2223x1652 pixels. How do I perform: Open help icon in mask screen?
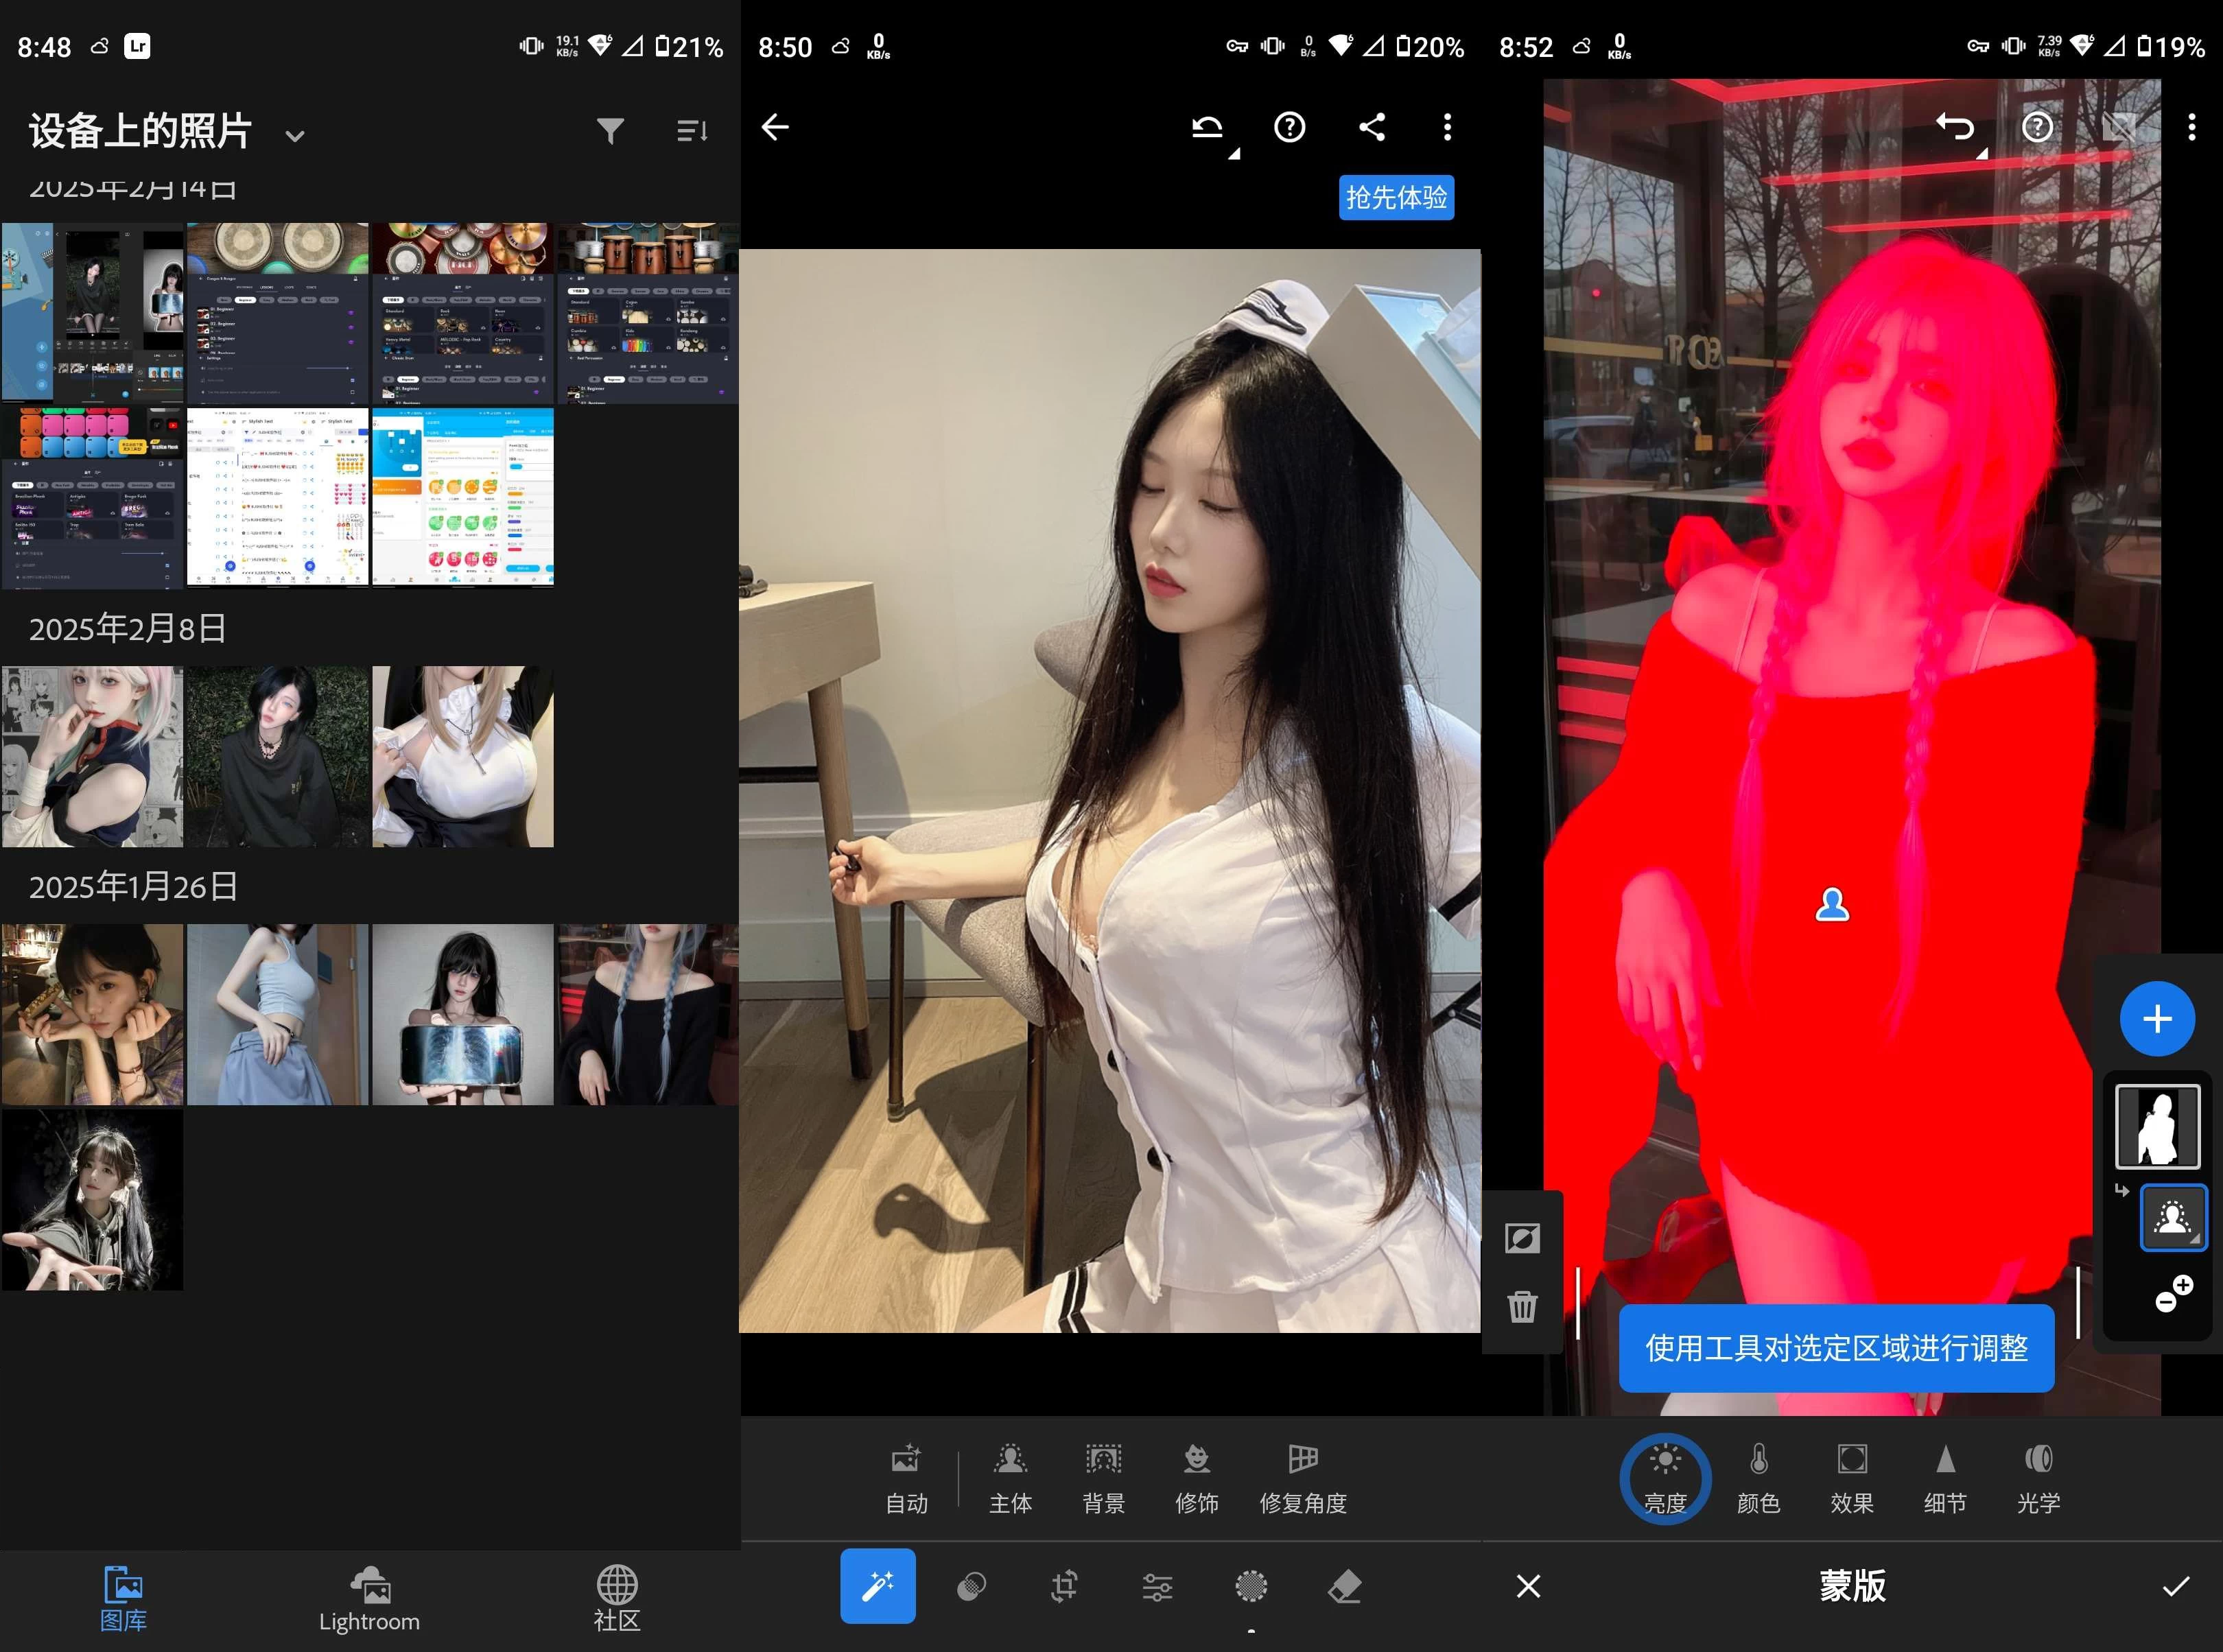tap(2037, 127)
